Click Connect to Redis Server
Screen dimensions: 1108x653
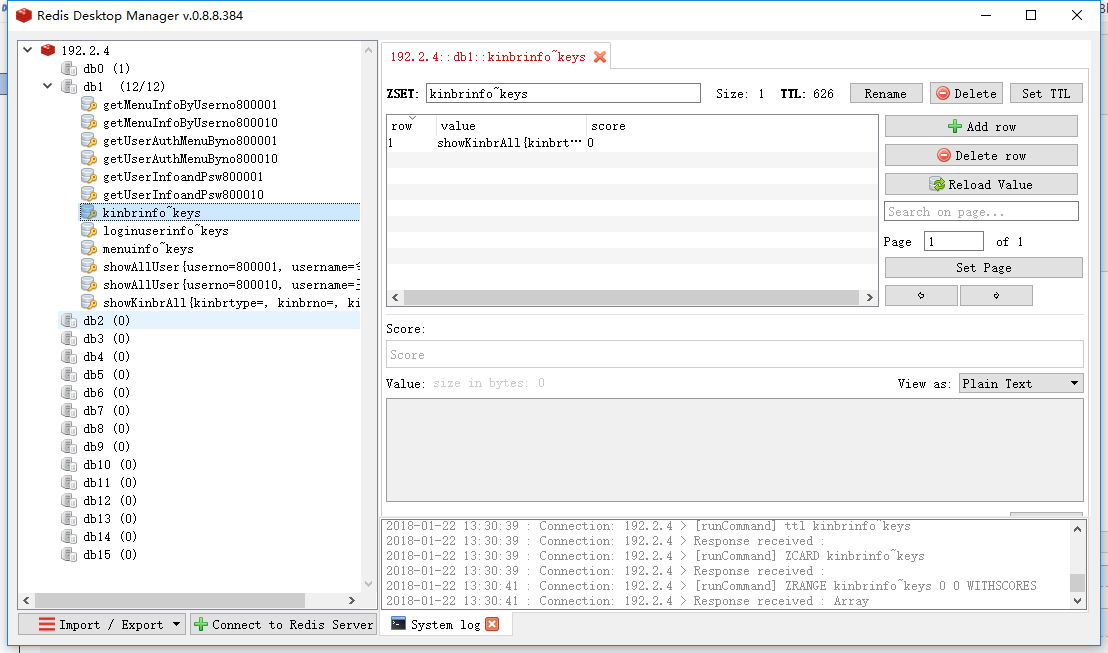pos(283,624)
